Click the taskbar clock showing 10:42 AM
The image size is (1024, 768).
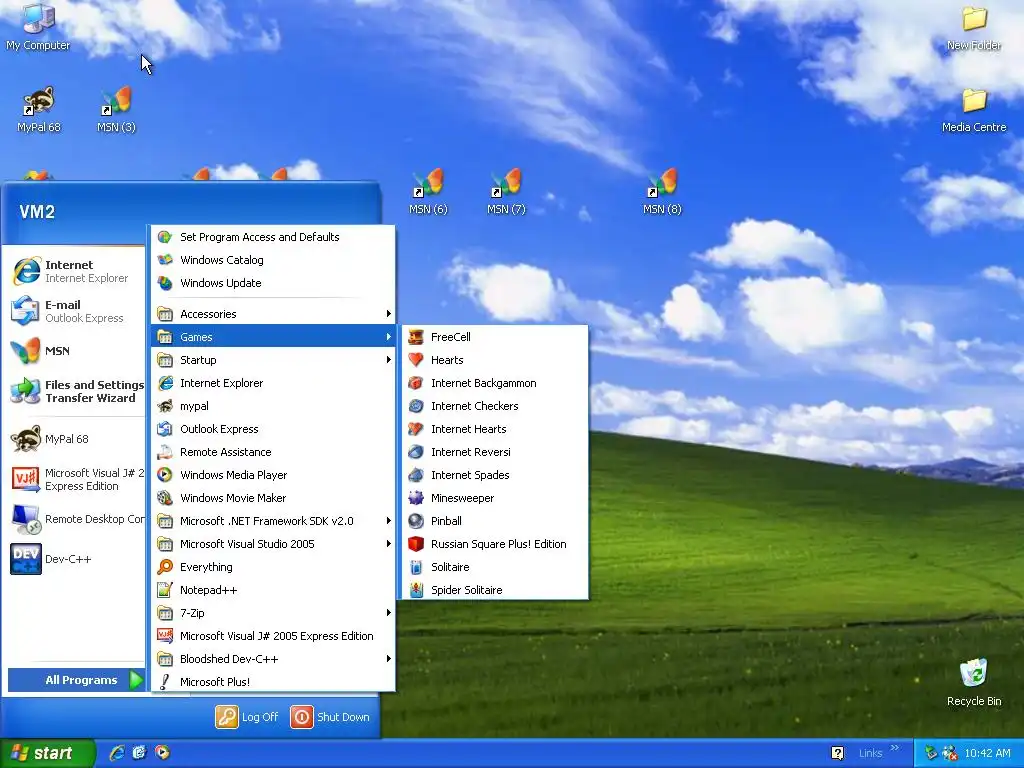987,753
